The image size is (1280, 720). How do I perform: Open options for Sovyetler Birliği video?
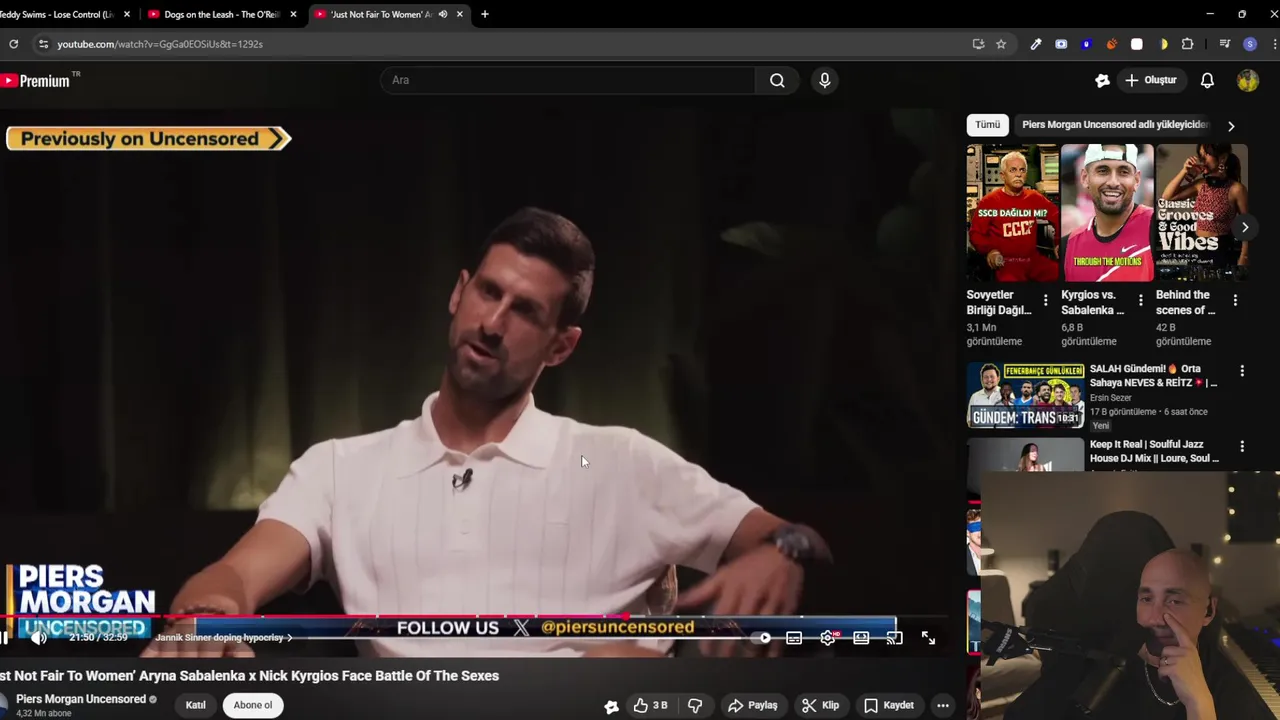(1046, 300)
